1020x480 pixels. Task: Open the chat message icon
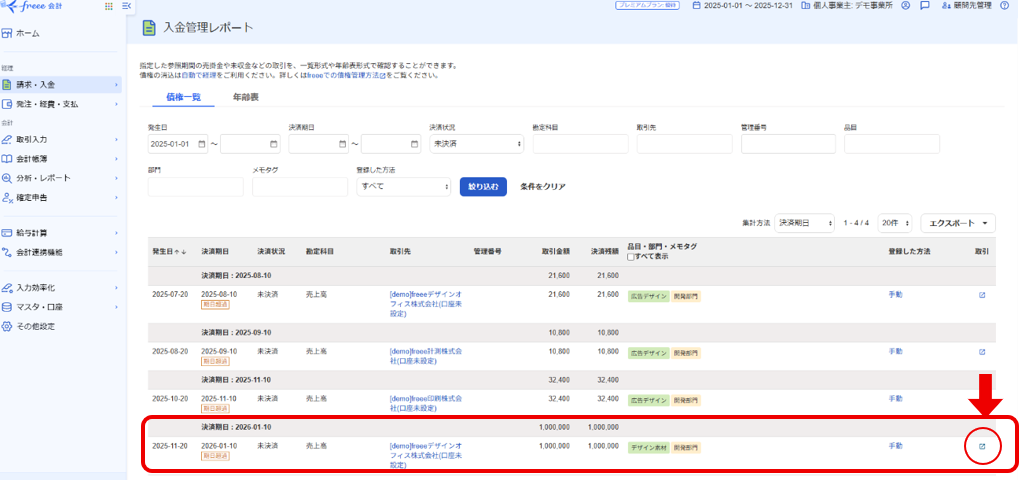pyautogui.click(x=924, y=5)
